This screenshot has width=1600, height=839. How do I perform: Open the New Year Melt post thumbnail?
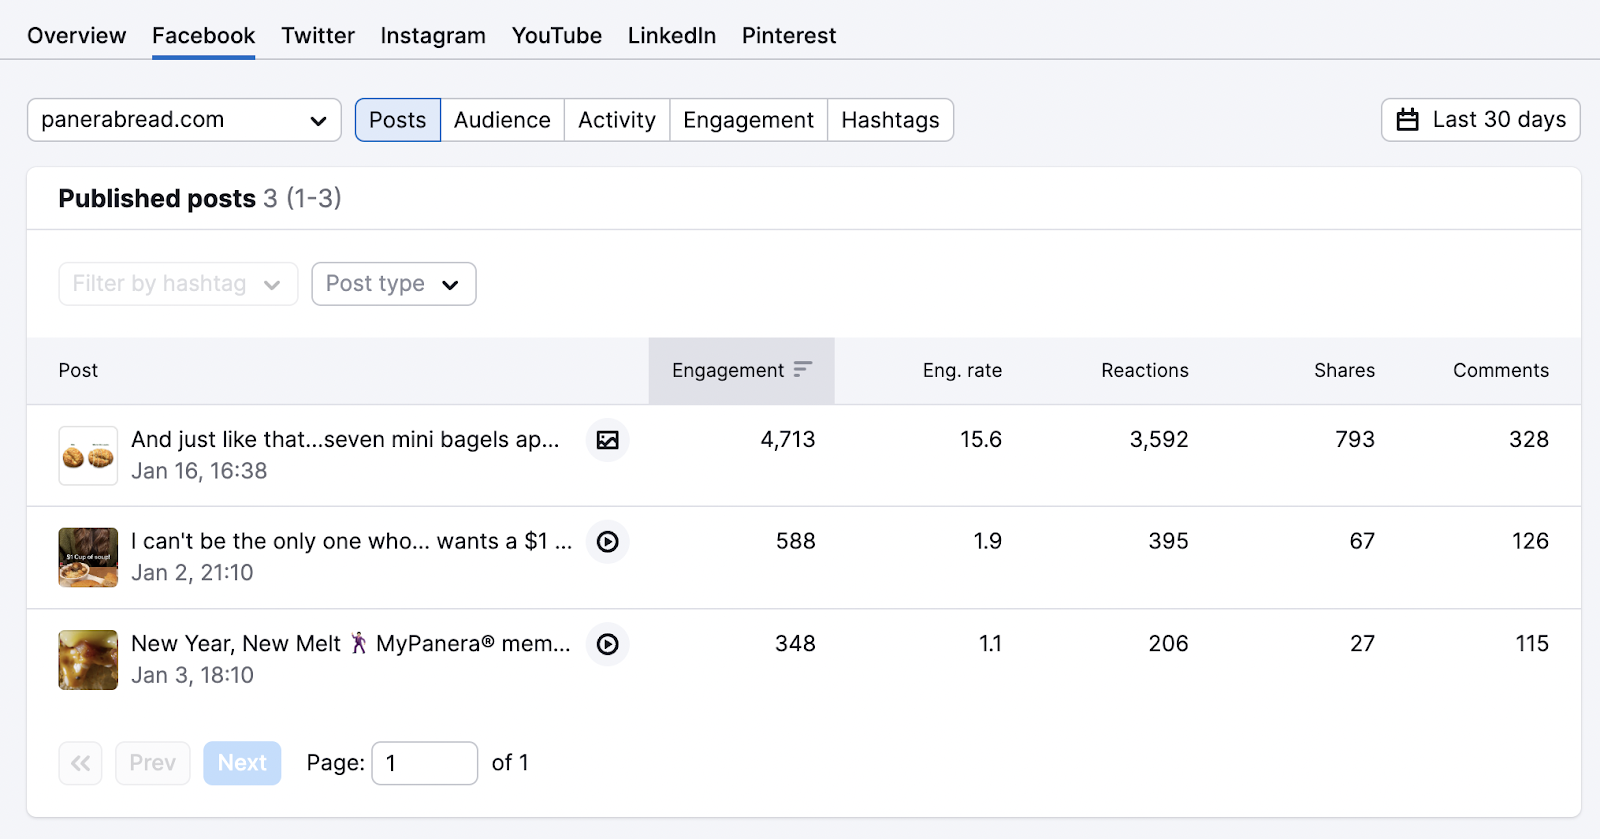coord(88,660)
